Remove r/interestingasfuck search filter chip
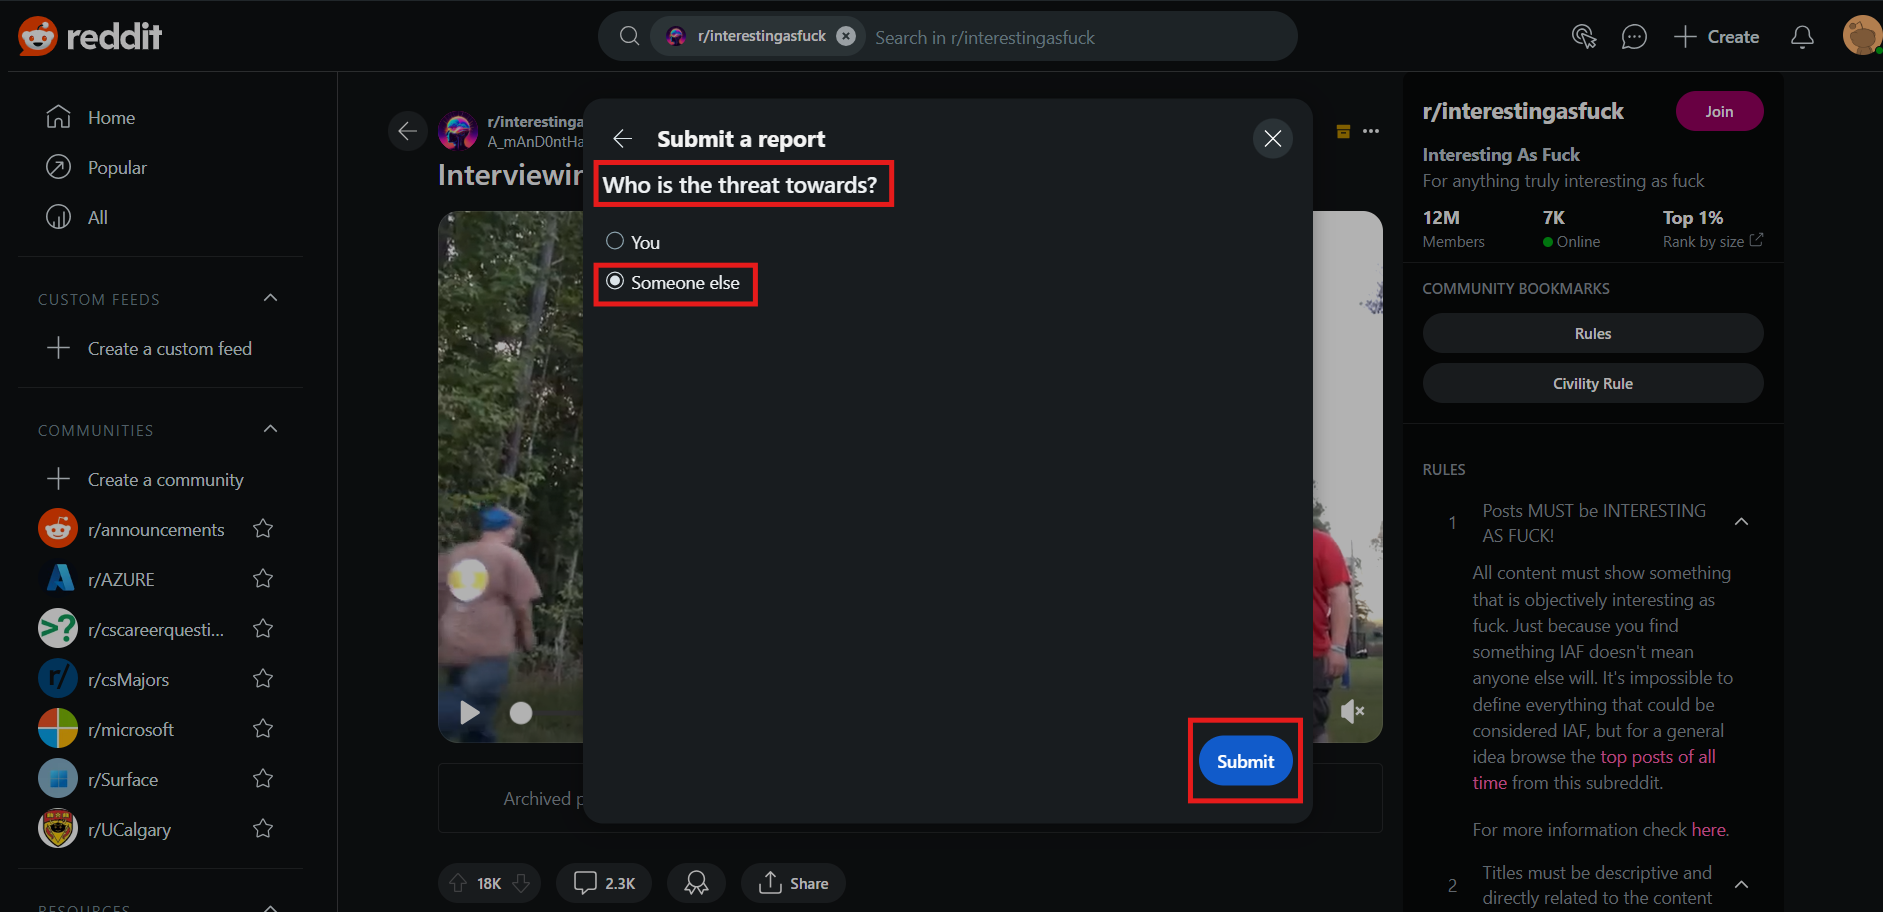This screenshot has width=1883, height=912. [x=846, y=36]
